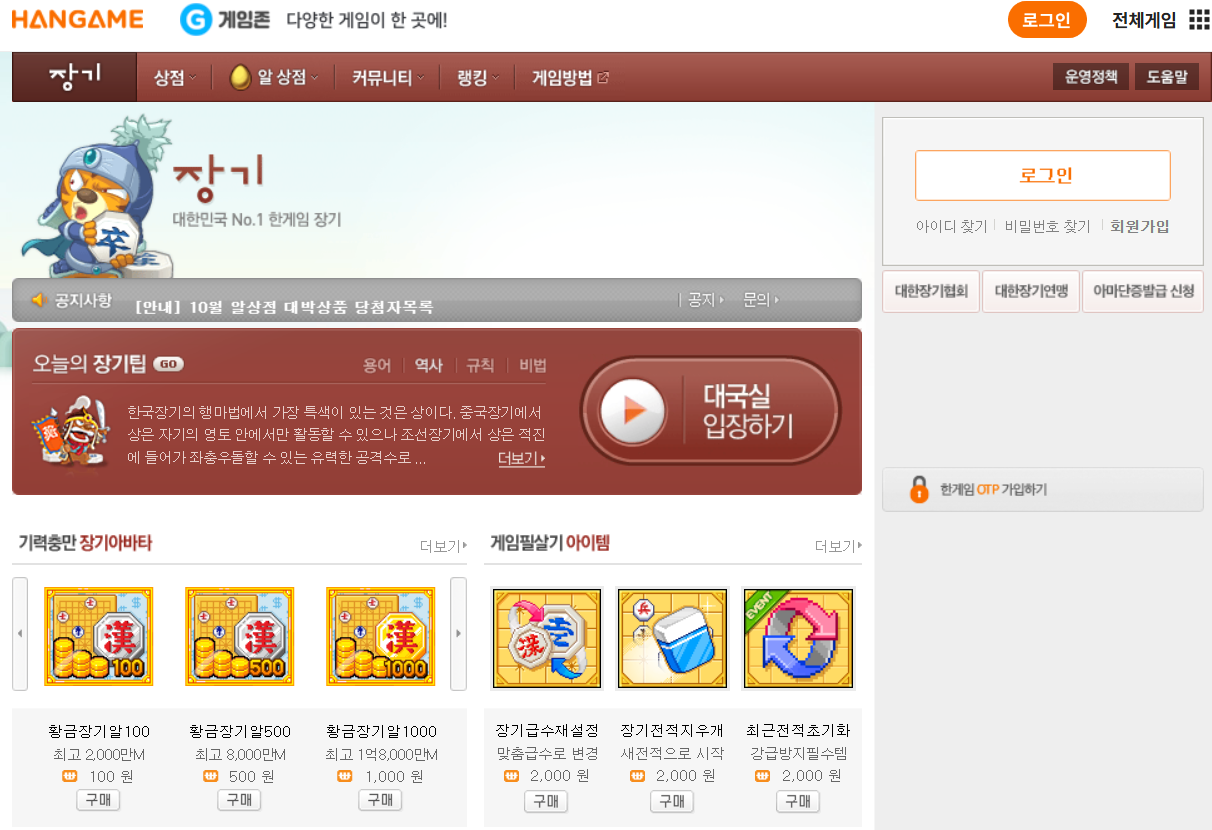Select the 비법 tip tab
The image size is (1212, 830).
tap(533, 365)
